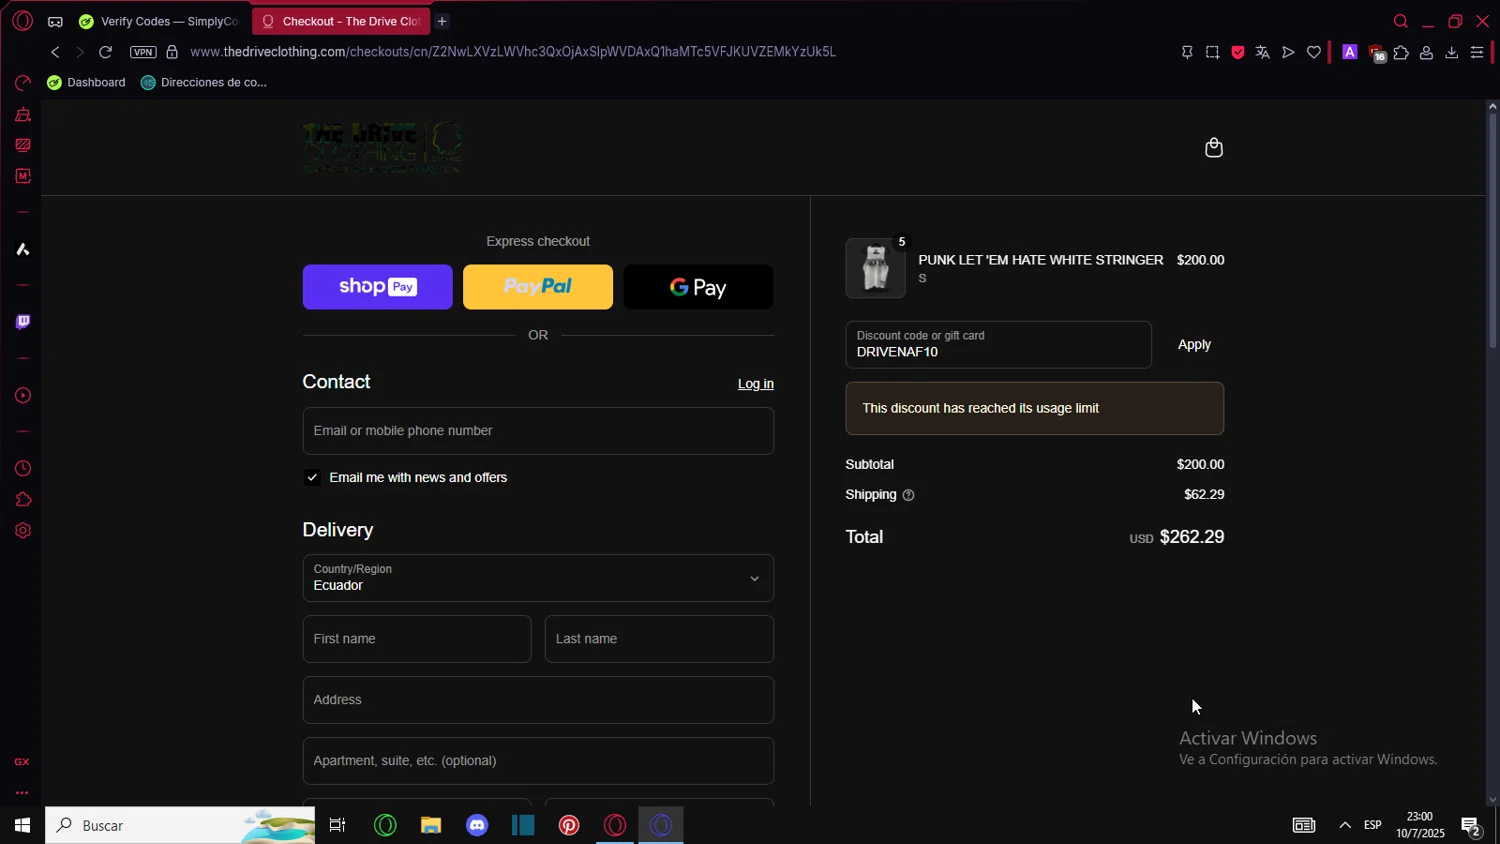Toggle the VPN badge in address bar
The image size is (1500, 844).
(x=143, y=52)
